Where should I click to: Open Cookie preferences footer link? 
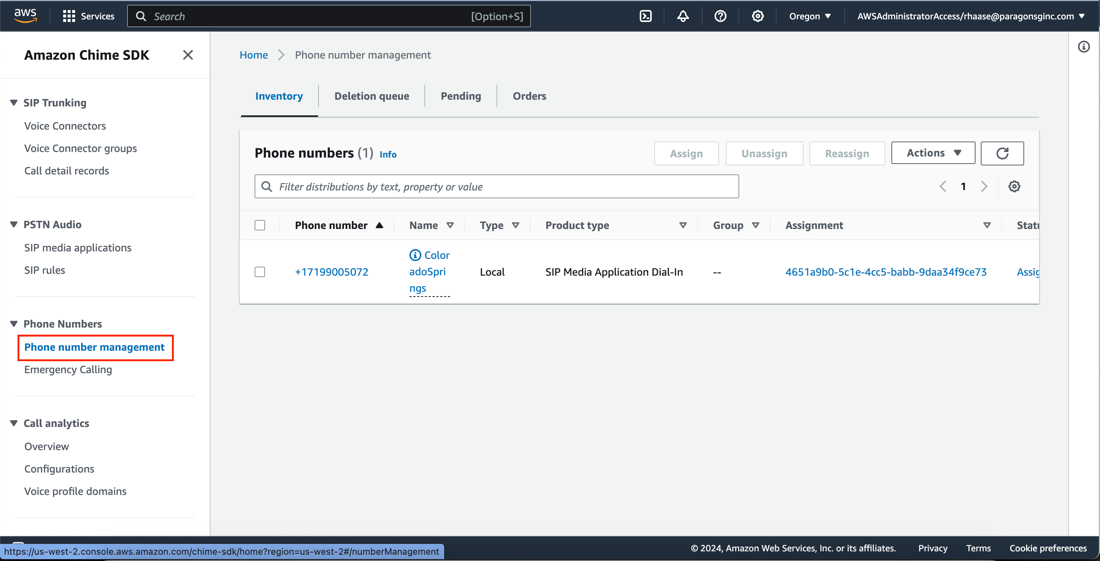tap(1048, 548)
